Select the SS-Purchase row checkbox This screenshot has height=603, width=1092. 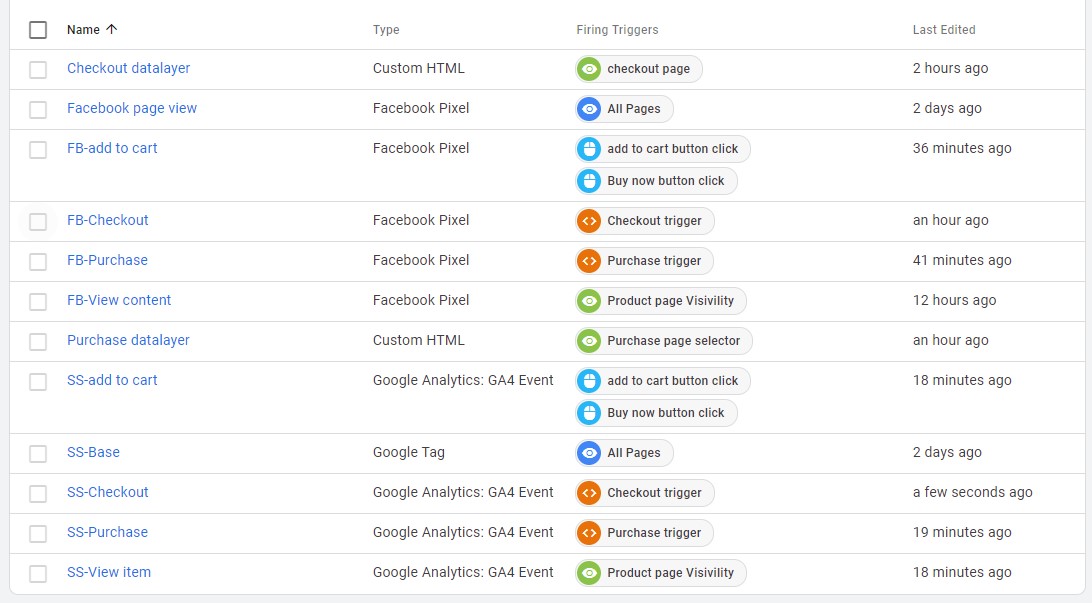(x=38, y=533)
